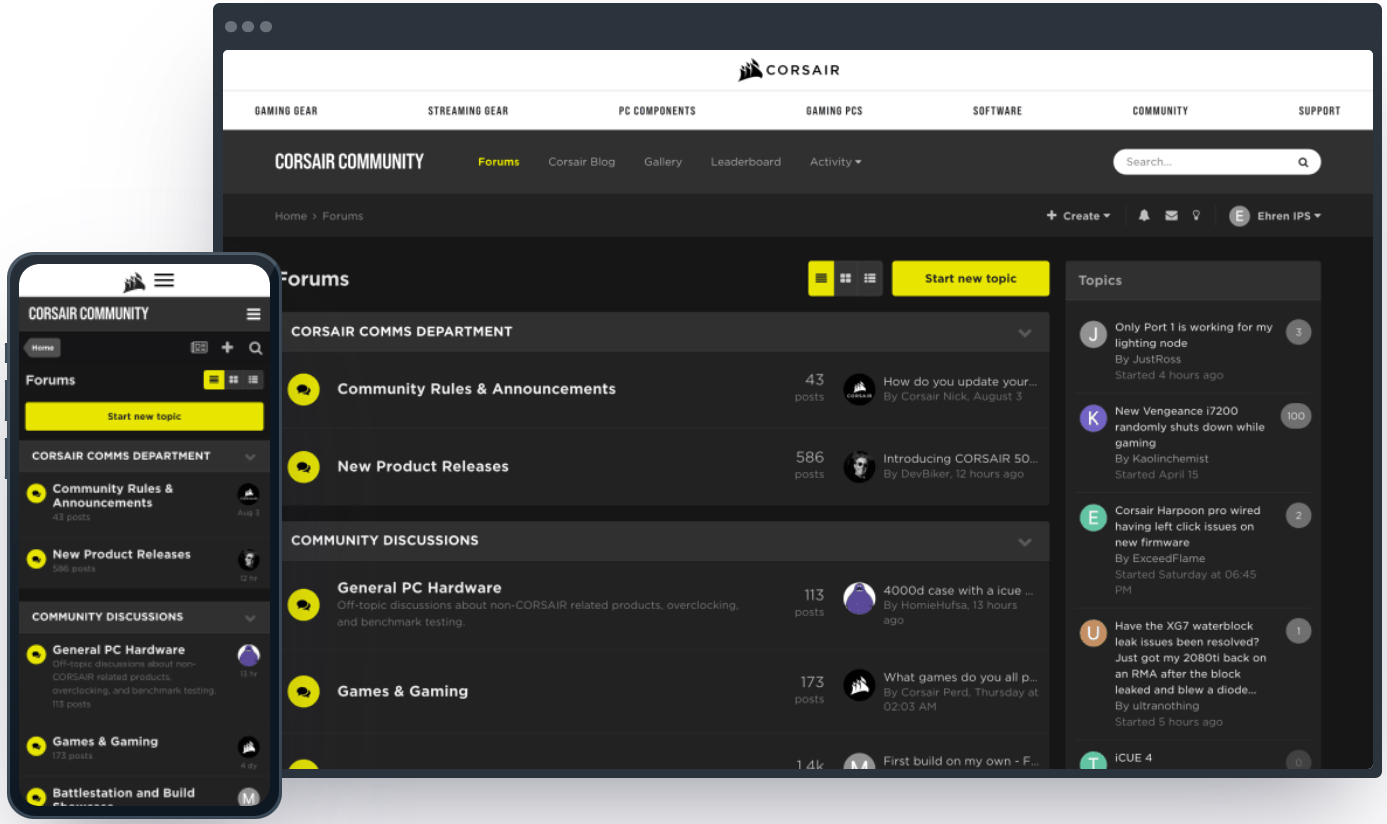Select mobile fluid list view toggle
1387x824 pixels.
pos(253,380)
